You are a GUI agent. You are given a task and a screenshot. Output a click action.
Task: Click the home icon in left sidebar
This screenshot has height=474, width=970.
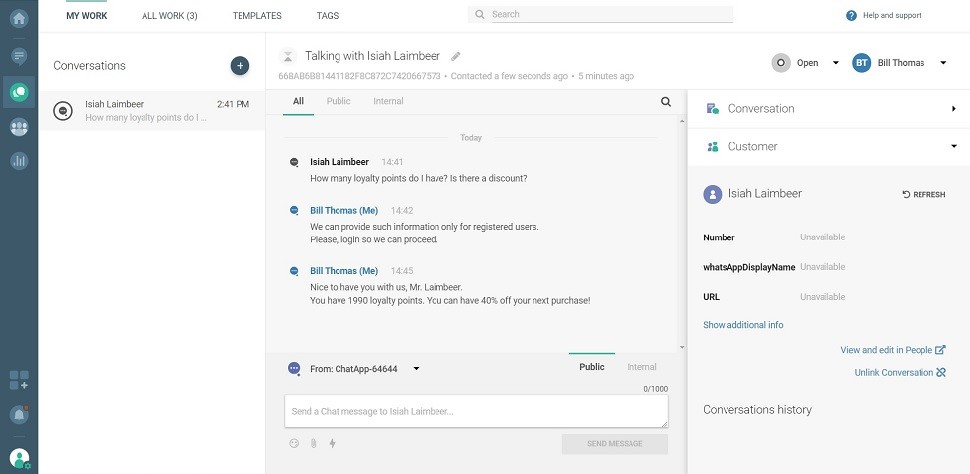19,18
